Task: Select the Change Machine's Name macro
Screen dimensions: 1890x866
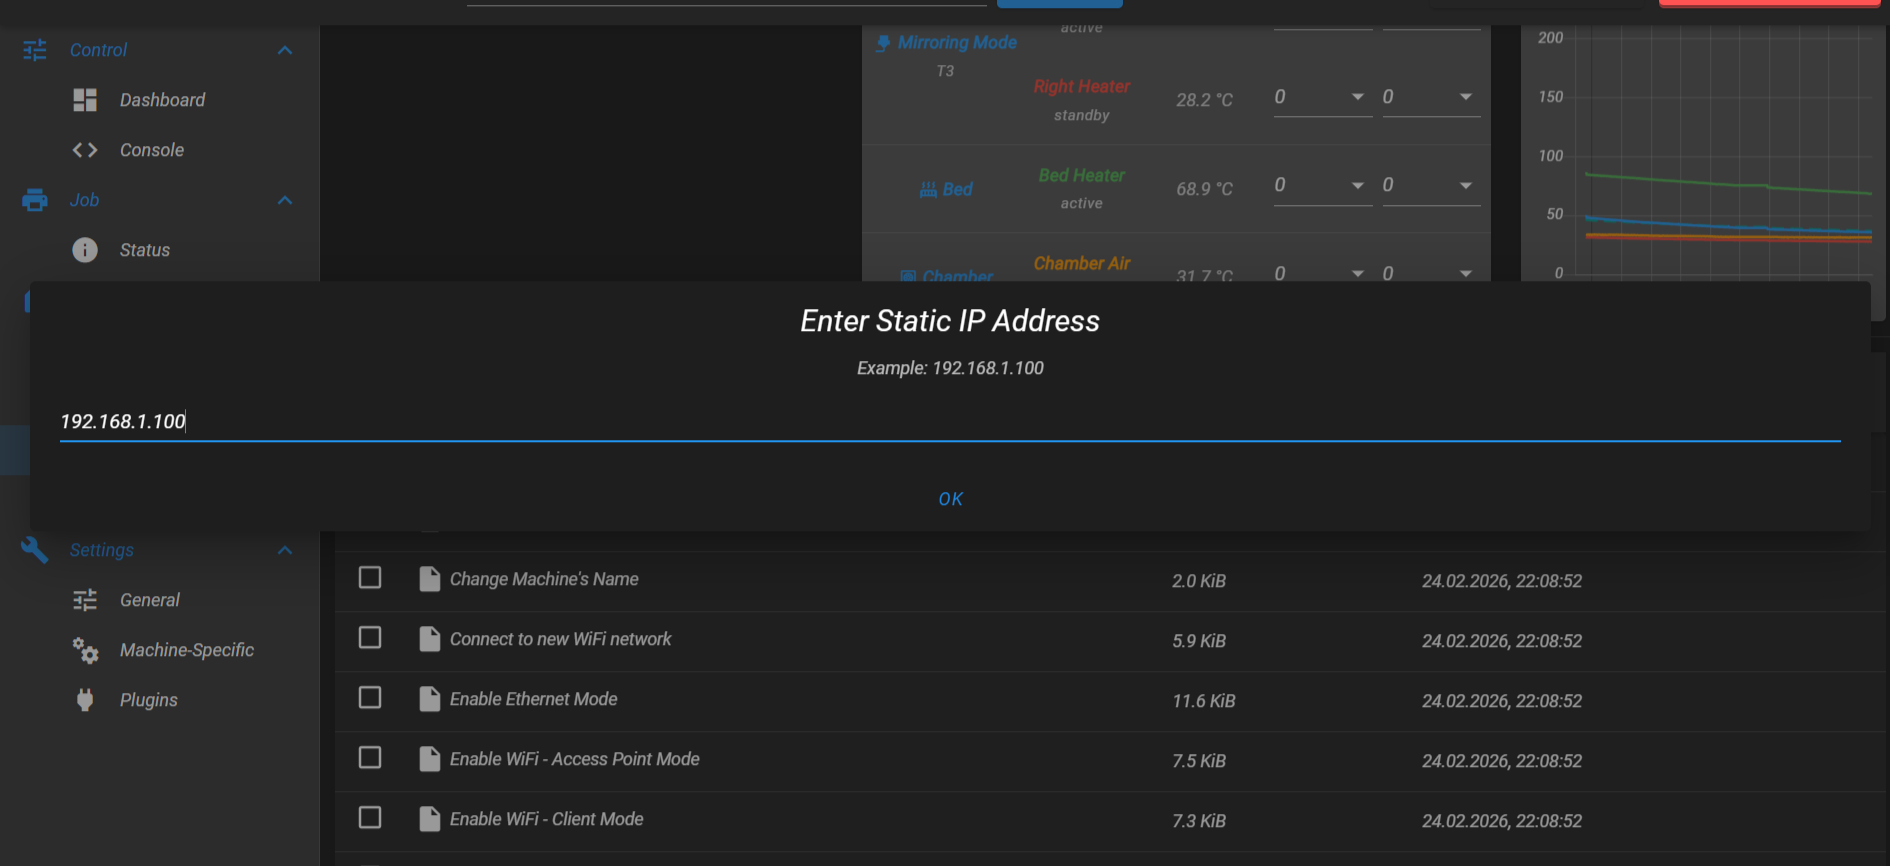Action: pyautogui.click(x=544, y=579)
